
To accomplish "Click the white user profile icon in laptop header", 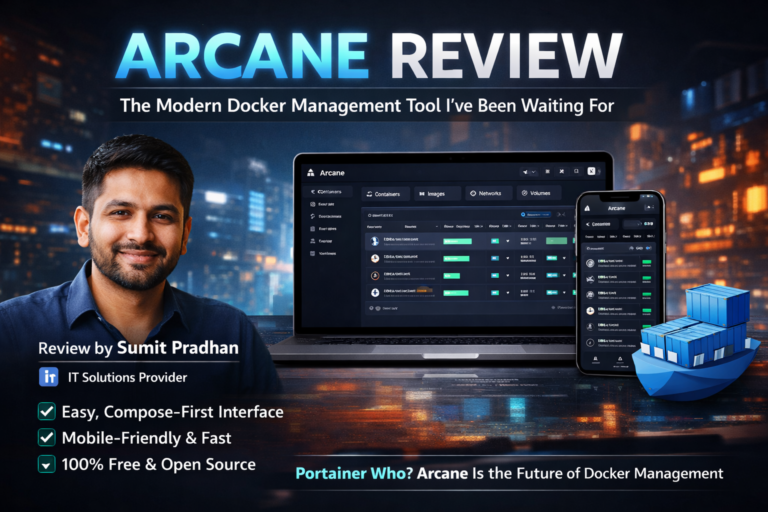I will [592, 171].
